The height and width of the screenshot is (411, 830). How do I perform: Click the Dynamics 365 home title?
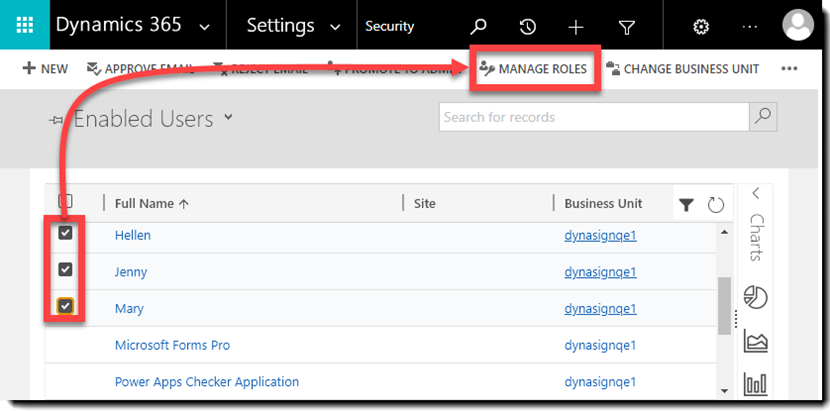(119, 25)
